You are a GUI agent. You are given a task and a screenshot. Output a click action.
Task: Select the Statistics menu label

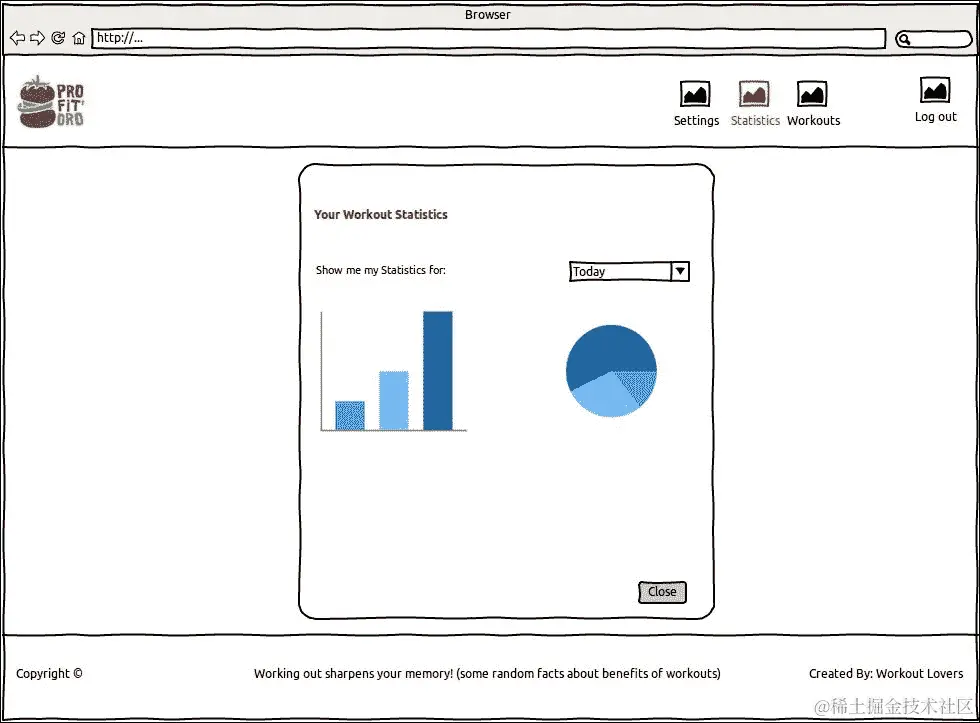(755, 121)
